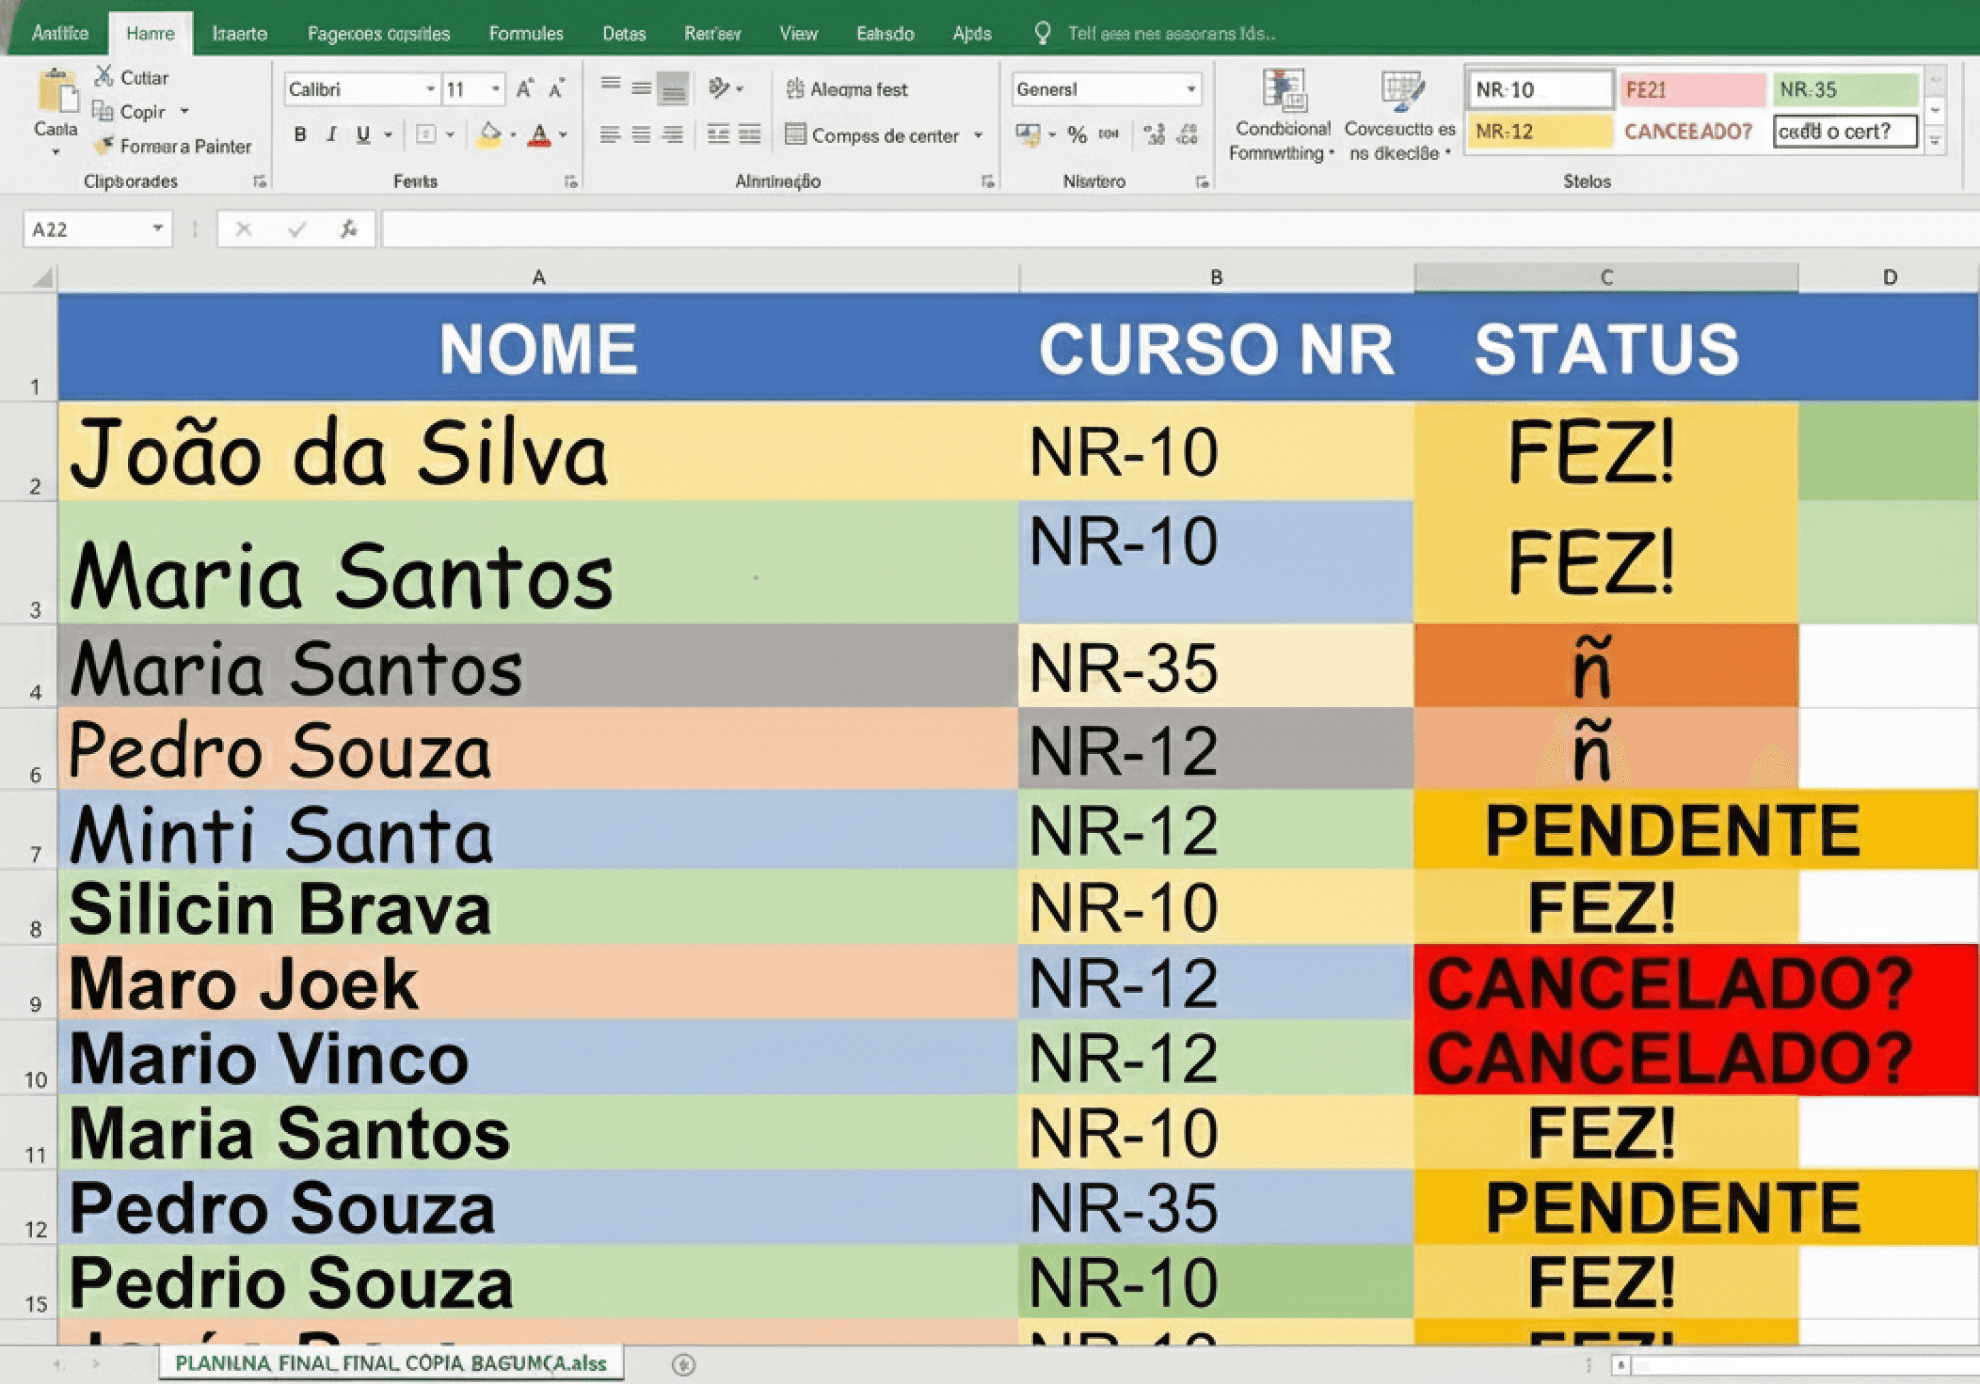Click the Aleqma fest wrap button

point(847,89)
